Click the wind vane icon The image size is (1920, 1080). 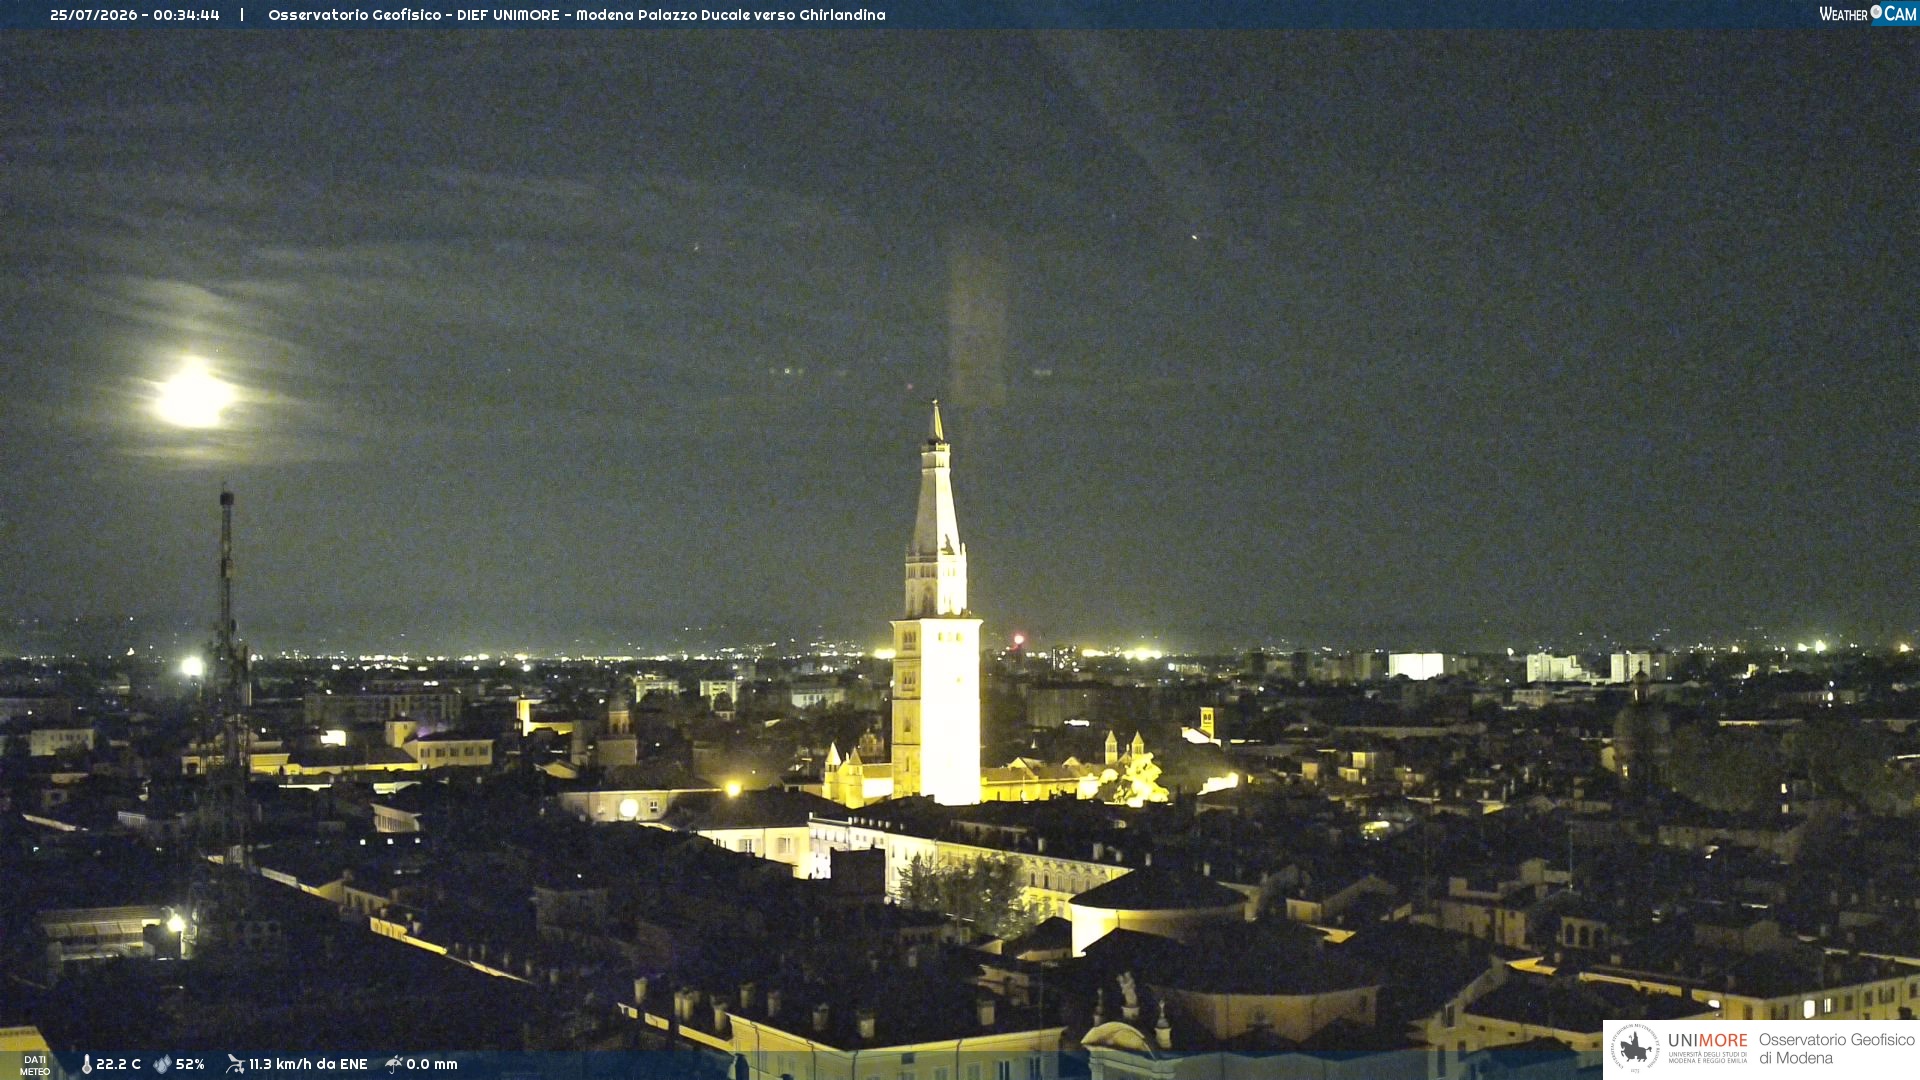235,1064
